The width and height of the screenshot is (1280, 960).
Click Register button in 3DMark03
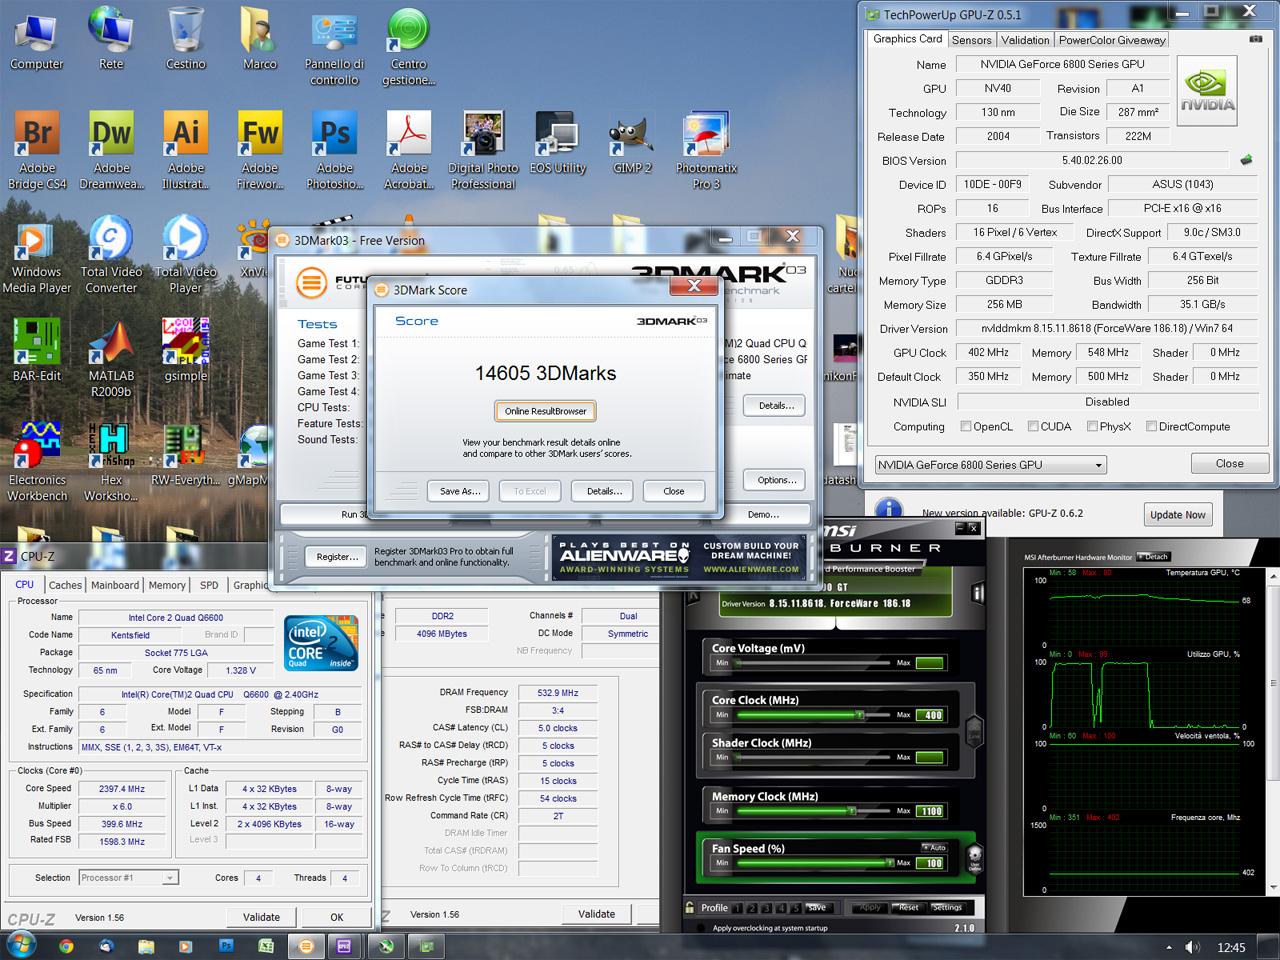pyautogui.click(x=337, y=557)
